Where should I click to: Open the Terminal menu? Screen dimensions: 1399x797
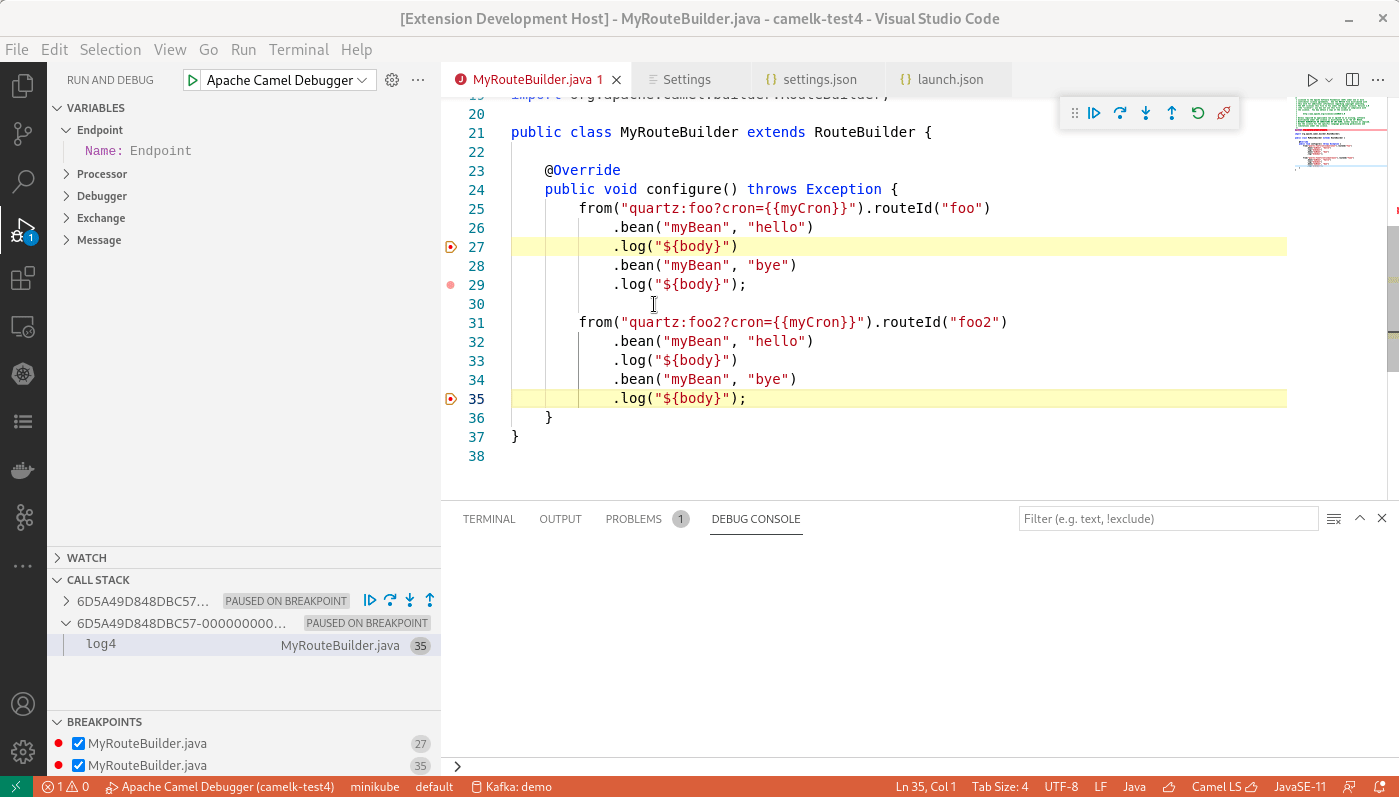coord(298,49)
